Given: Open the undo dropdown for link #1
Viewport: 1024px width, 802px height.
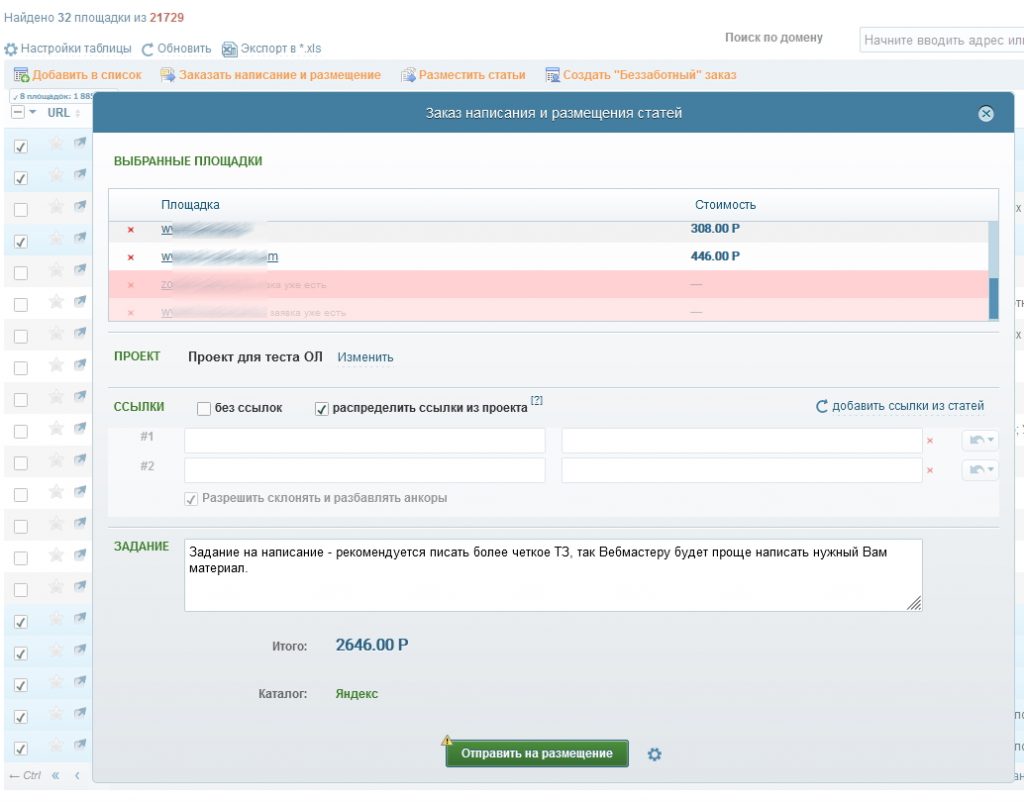Looking at the screenshot, I should coord(980,440).
